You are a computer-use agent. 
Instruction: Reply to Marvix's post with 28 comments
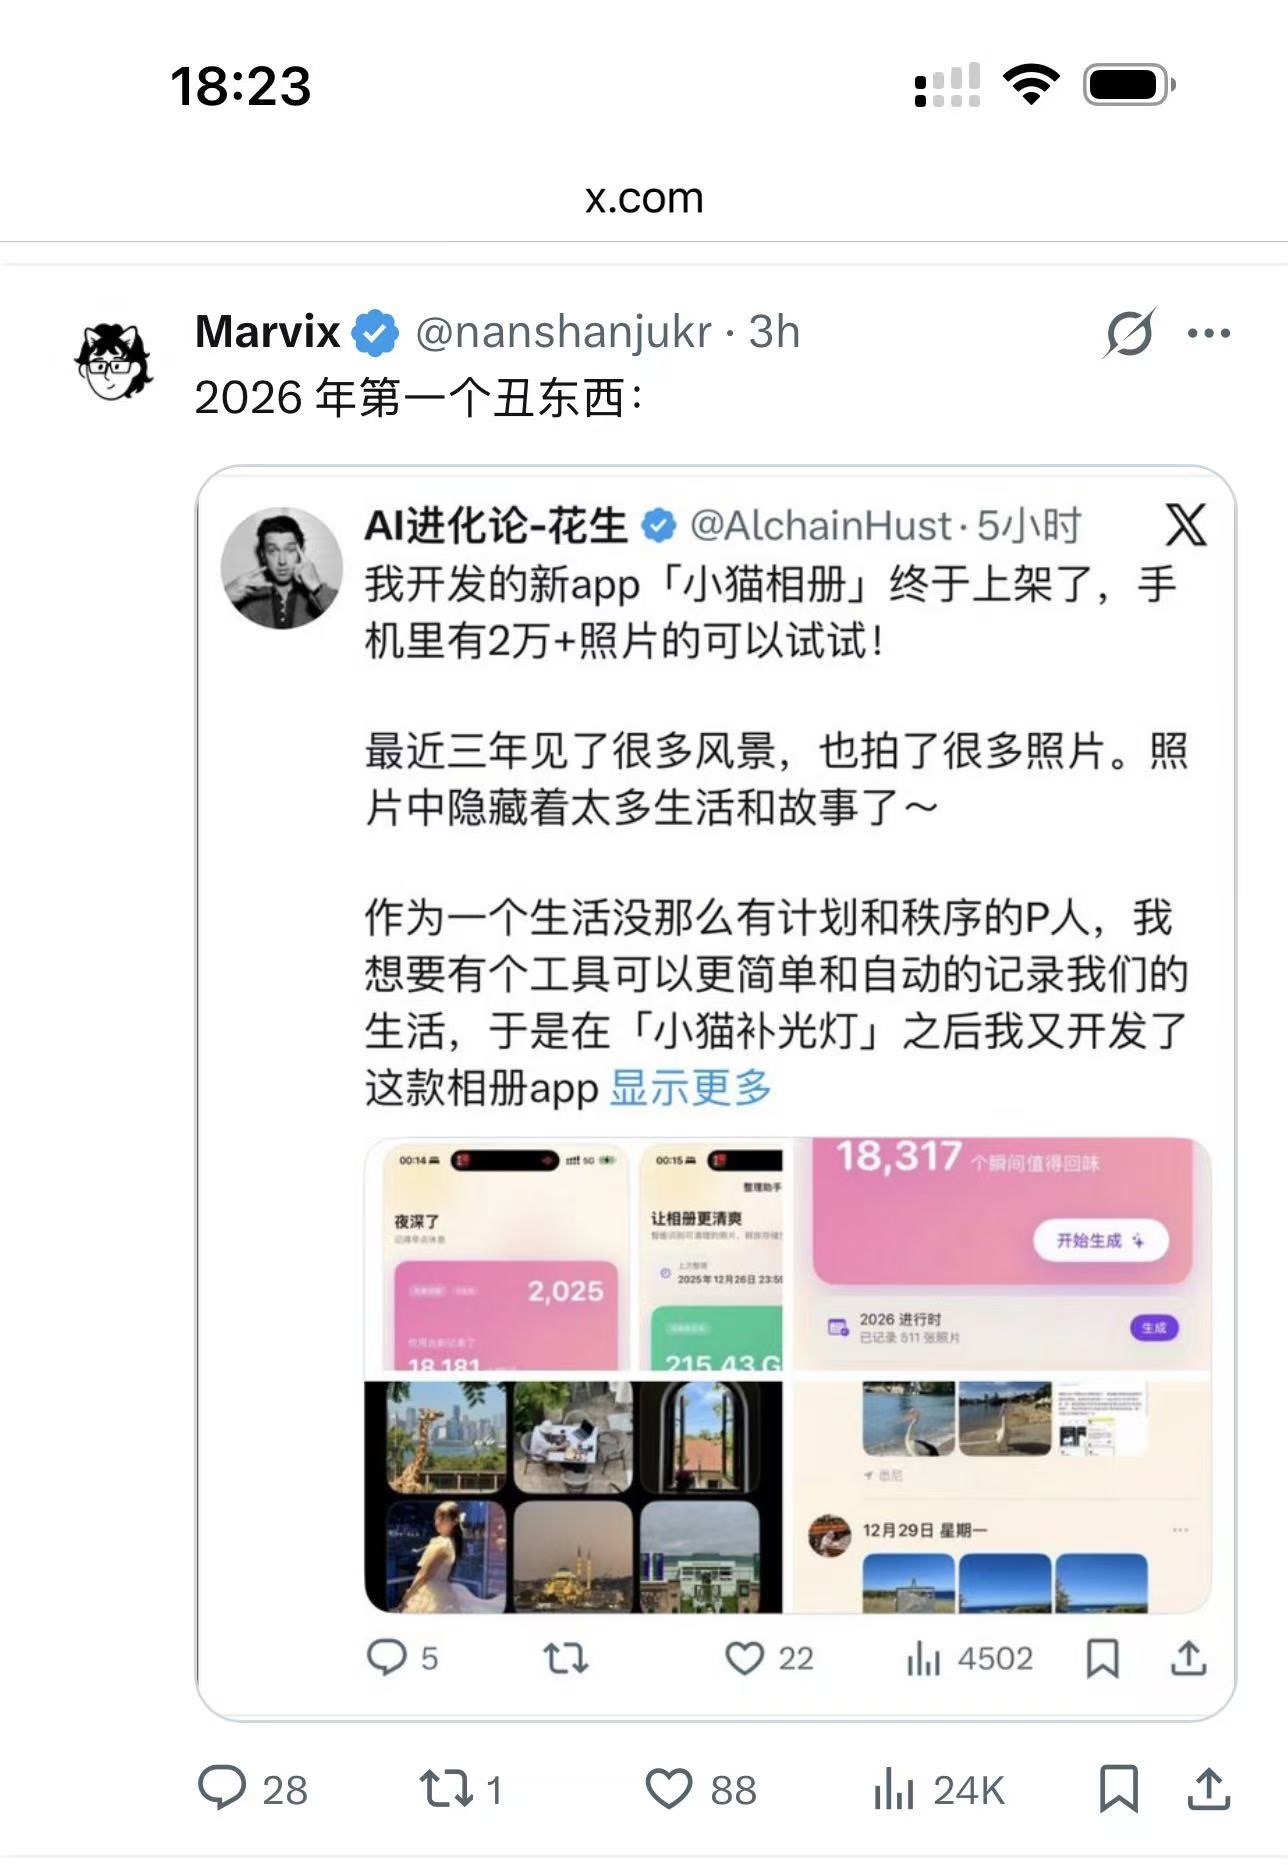point(252,1789)
